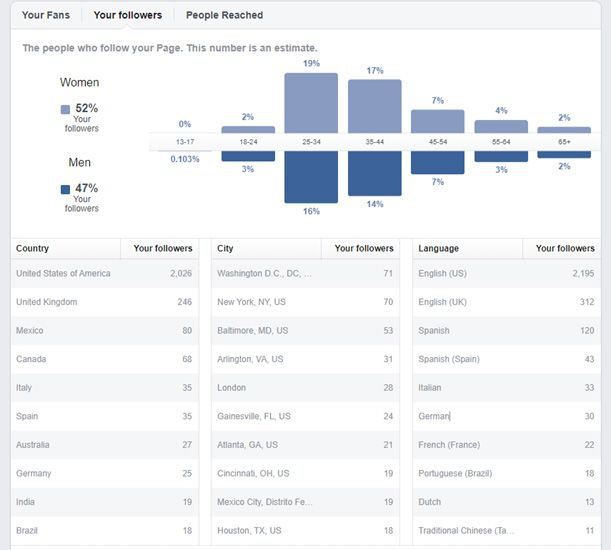The height and width of the screenshot is (550, 611).
Task: Click the City column header
Action: point(226,248)
